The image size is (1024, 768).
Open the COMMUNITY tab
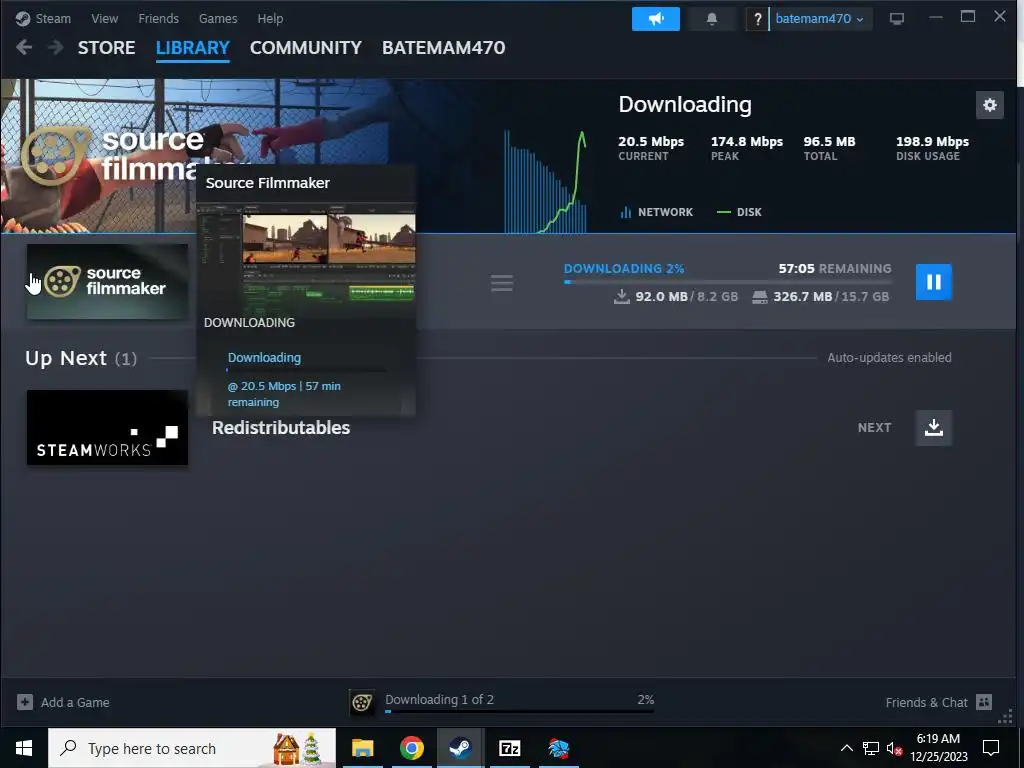tap(306, 48)
